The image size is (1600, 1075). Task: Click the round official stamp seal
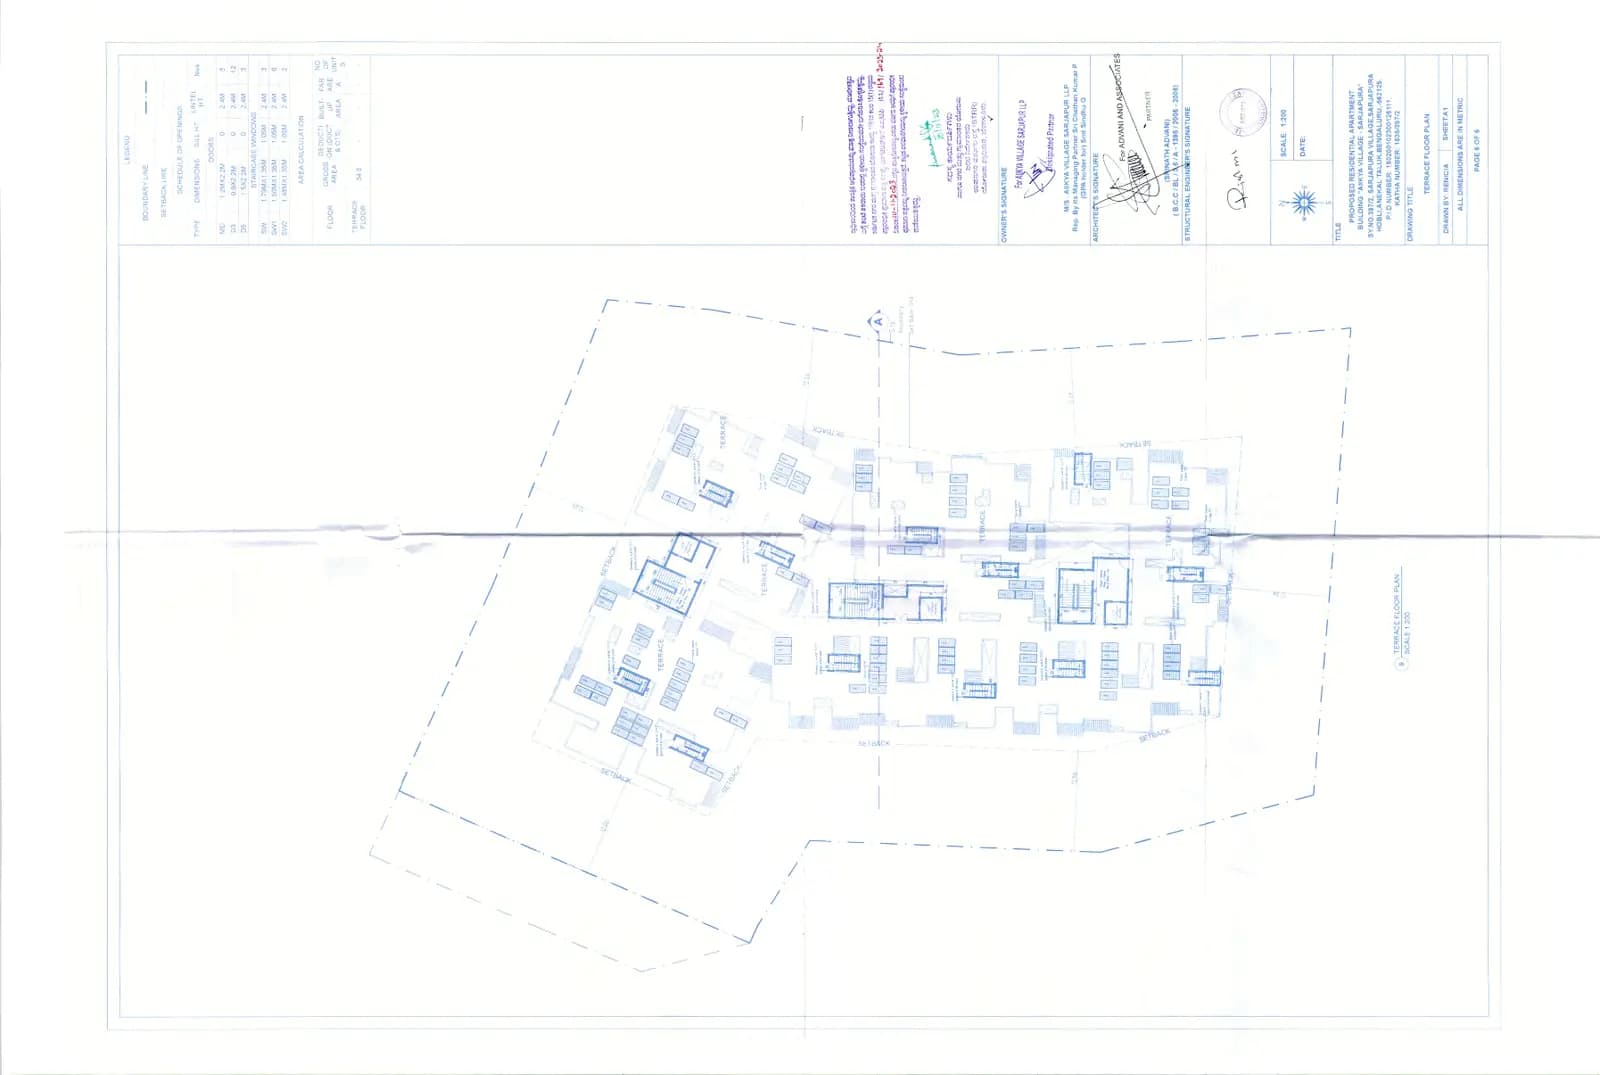click(1244, 112)
